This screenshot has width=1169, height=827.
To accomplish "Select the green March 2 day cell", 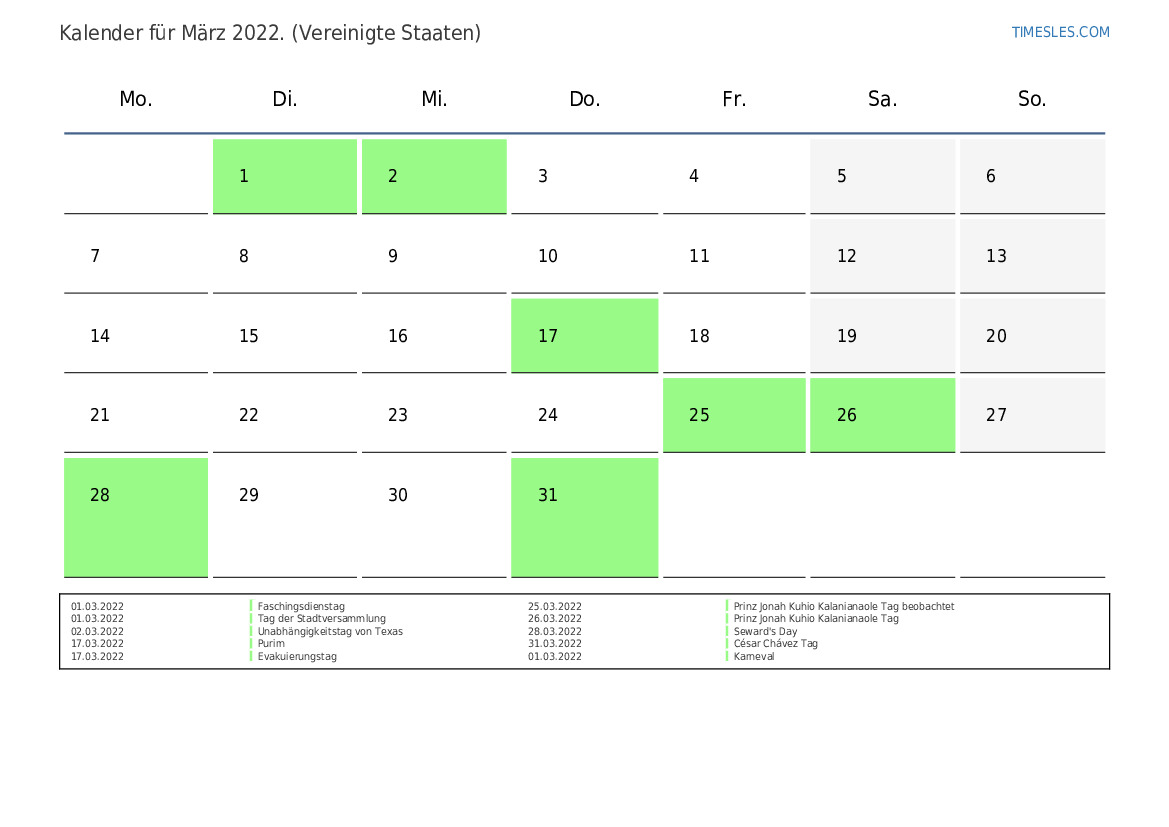I will click(x=434, y=176).
